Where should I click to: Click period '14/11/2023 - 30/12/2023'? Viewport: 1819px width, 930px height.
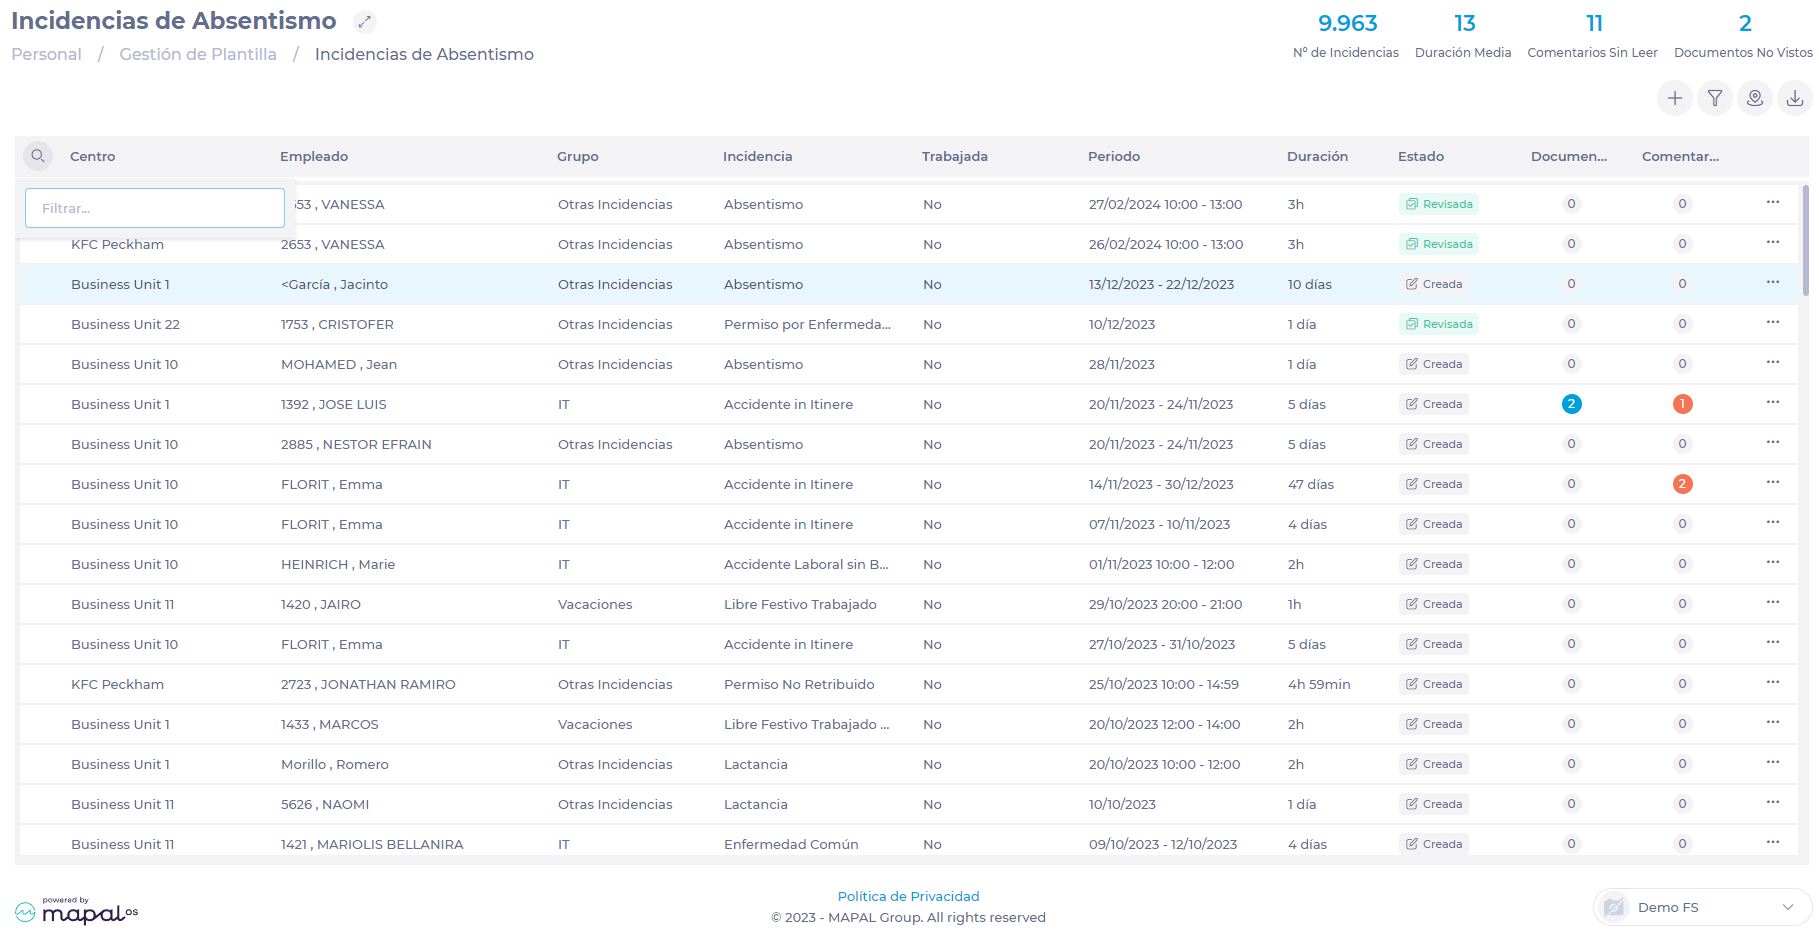pos(1161,484)
